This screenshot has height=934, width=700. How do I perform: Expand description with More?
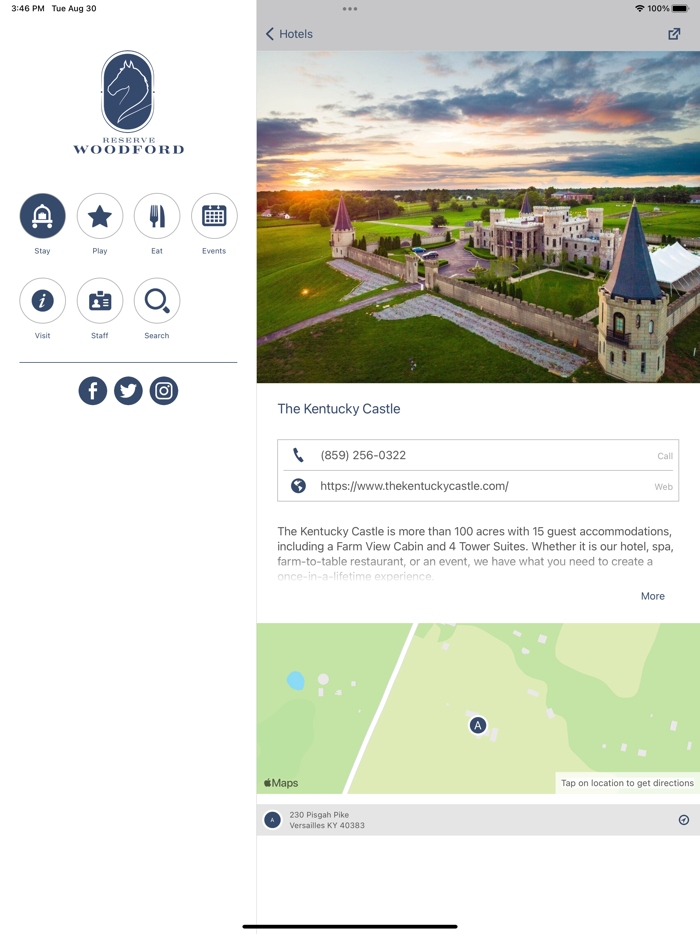[x=652, y=596]
